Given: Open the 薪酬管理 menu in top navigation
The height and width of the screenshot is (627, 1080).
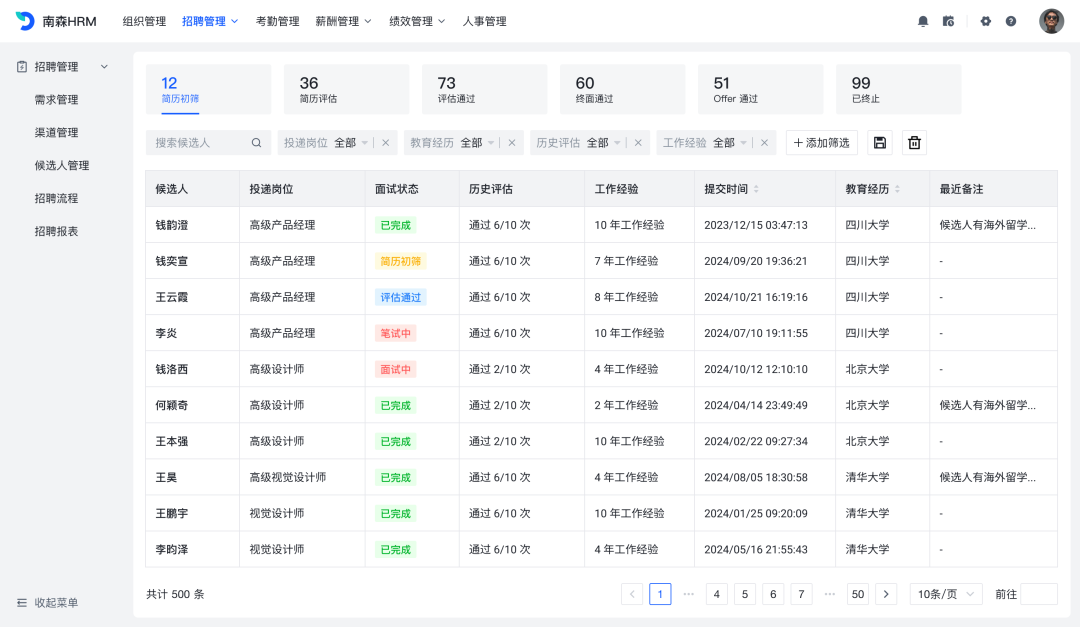Looking at the screenshot, I should [343, 21].
